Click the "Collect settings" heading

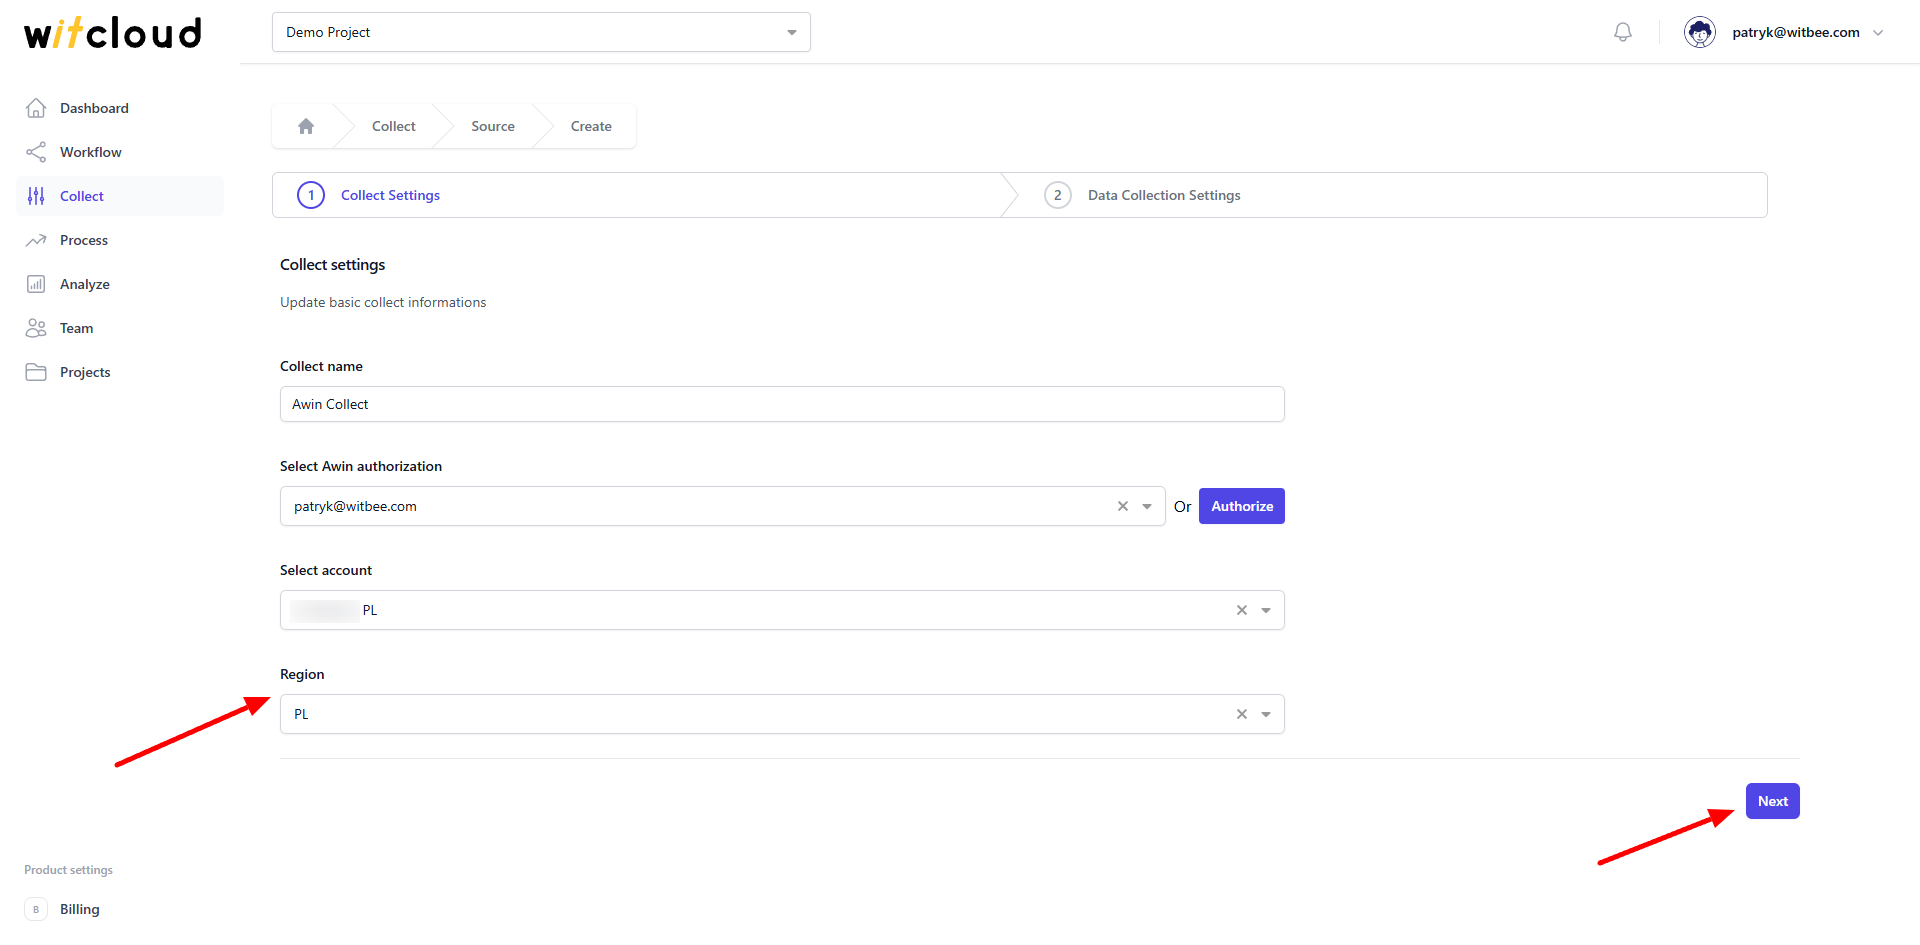(332, 264)
